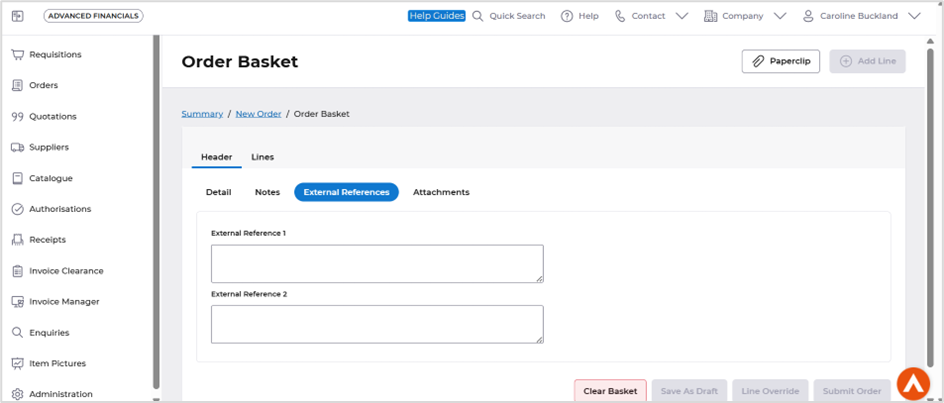The height and width of the screenshot is (403, 944).
Task: Toggle the sidebar panel icon at top-left
Action: 17,16
